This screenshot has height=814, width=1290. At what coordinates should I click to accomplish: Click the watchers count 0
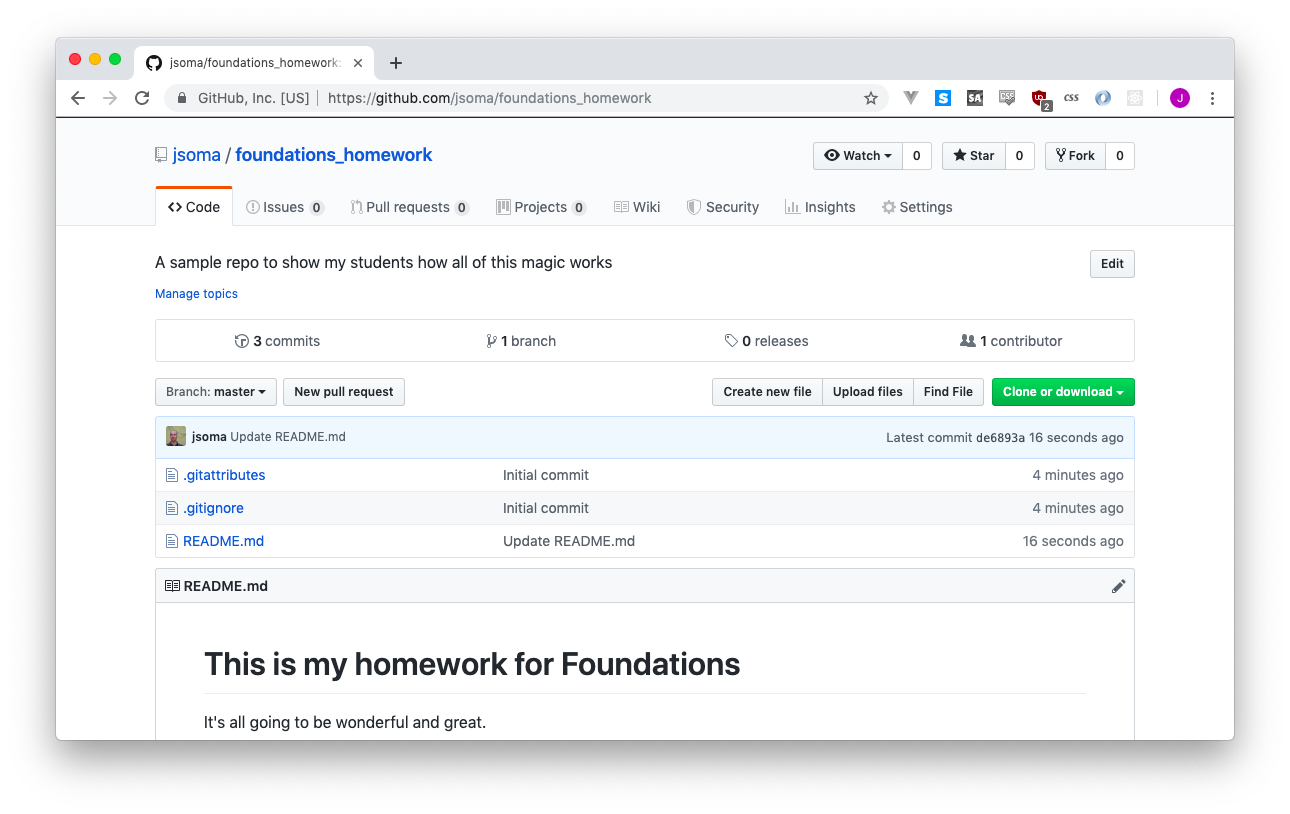tap(917, 156)
